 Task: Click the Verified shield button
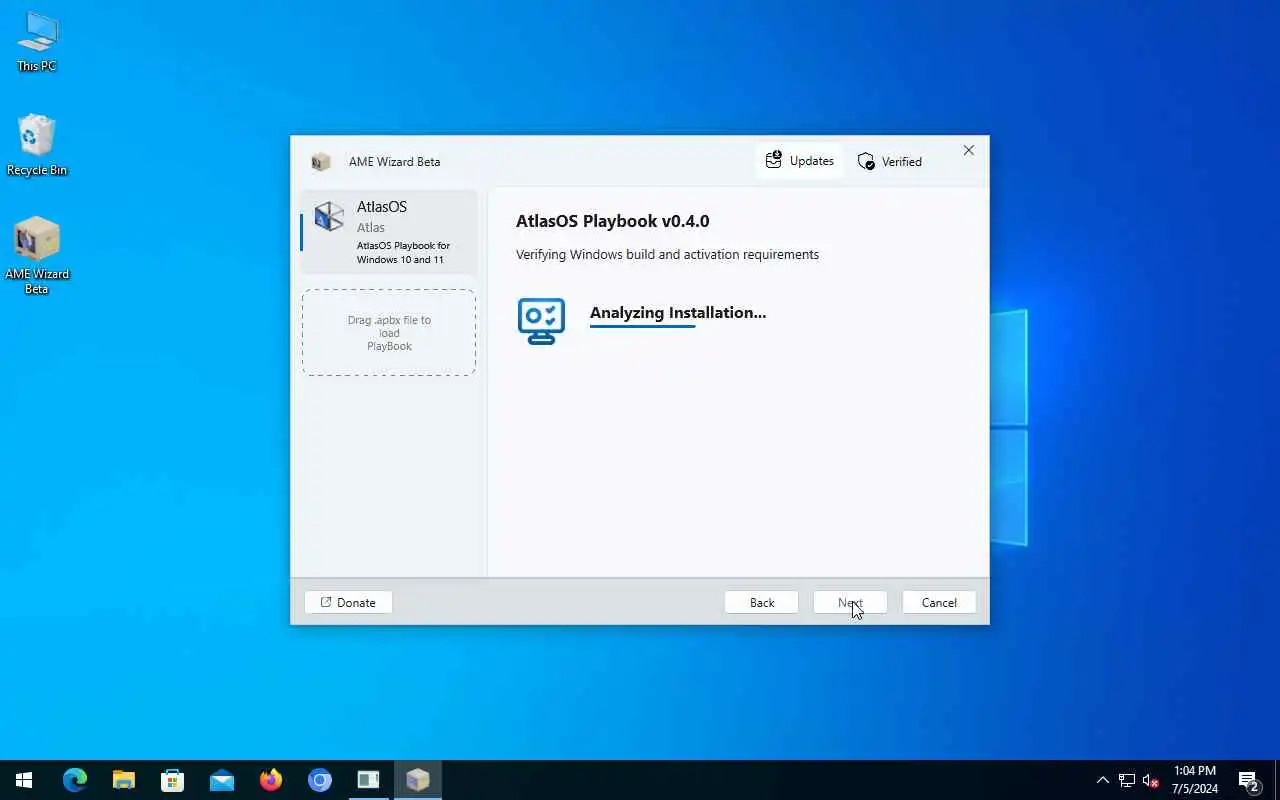coord(889,161)
